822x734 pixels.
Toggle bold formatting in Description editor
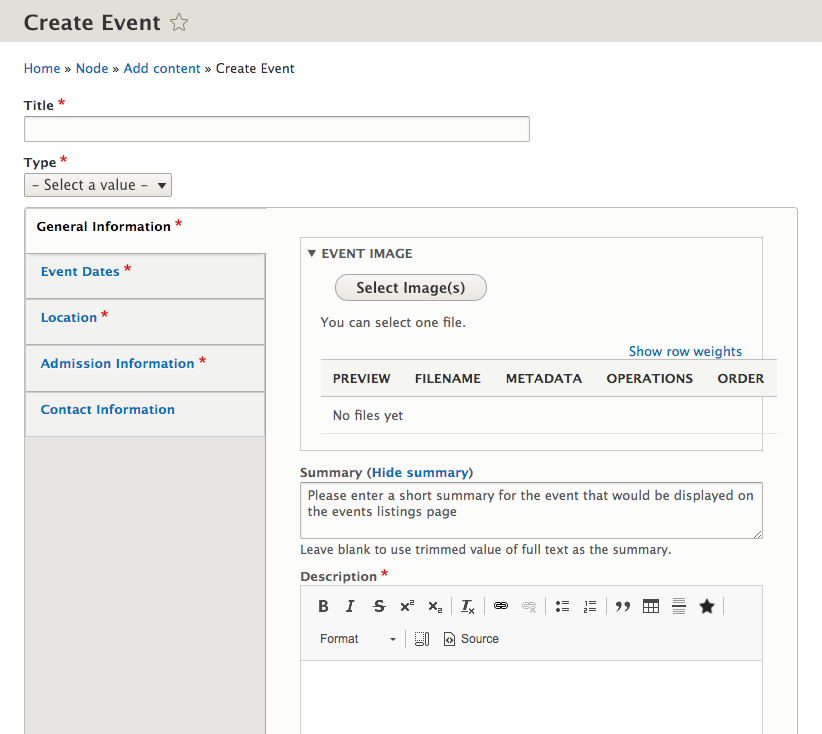[x=323, y=606]
